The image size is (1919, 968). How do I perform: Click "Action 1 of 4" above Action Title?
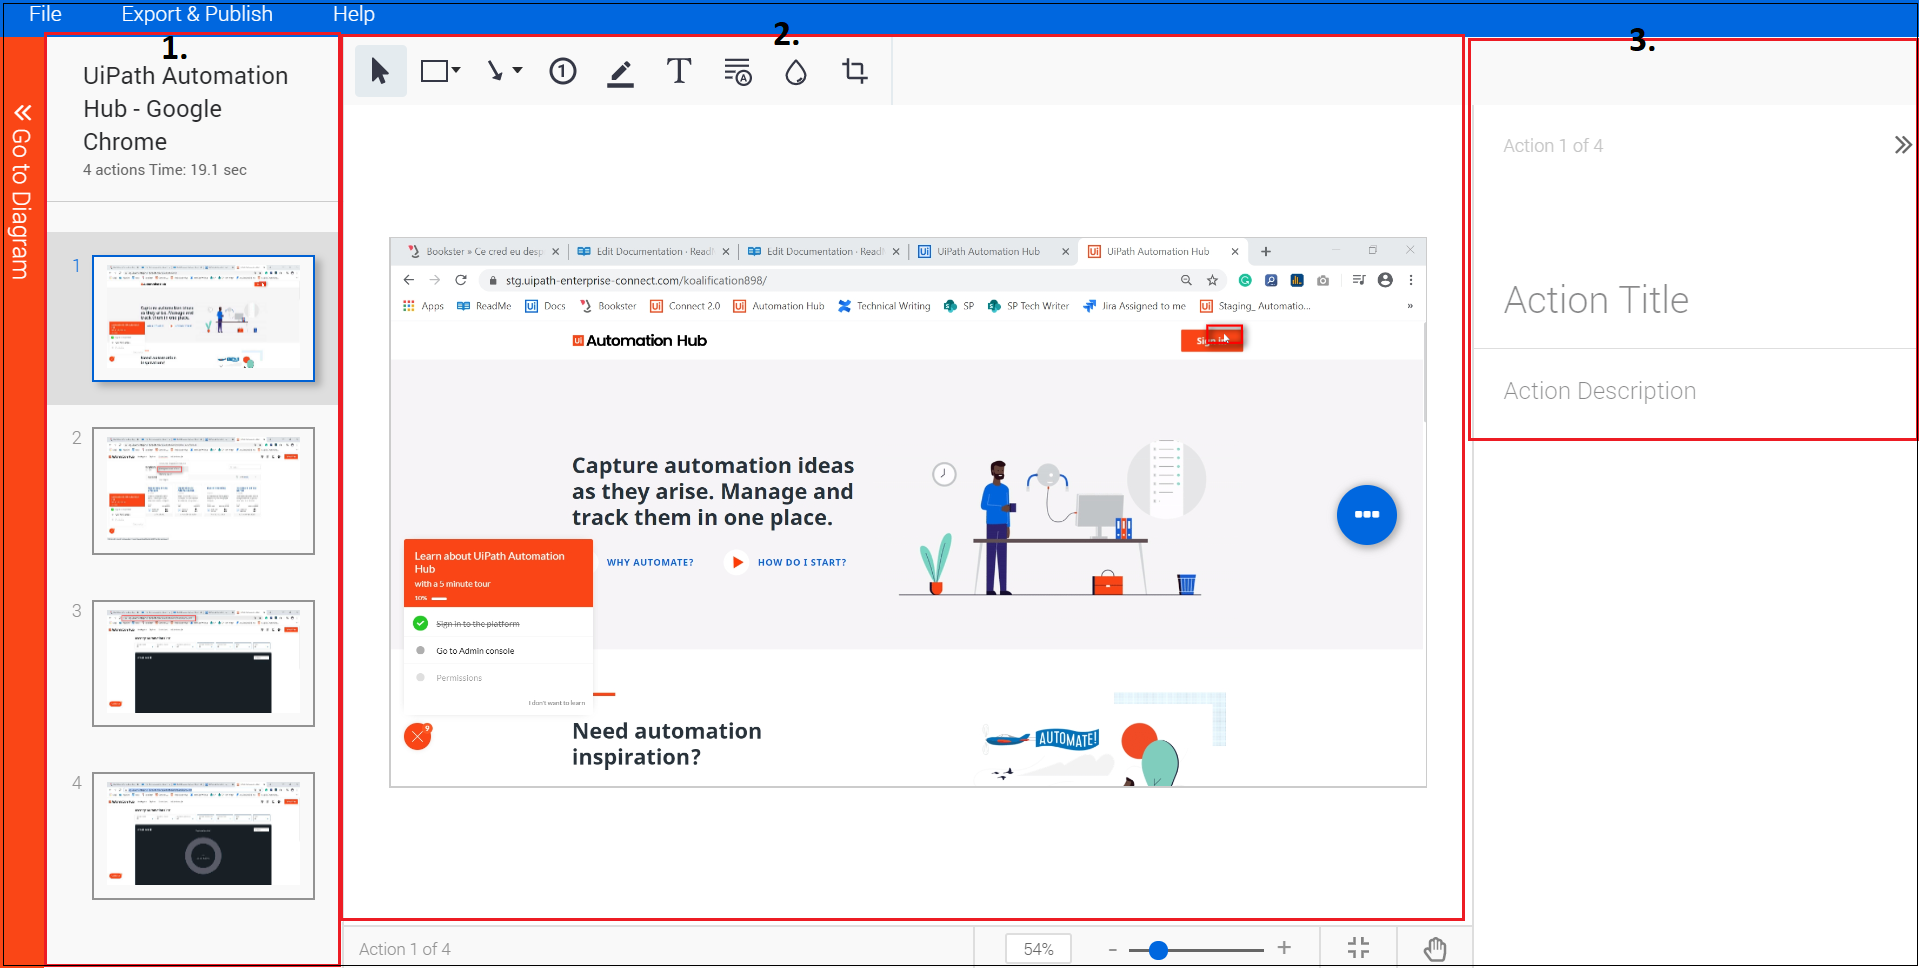(x=1553, y=146)
